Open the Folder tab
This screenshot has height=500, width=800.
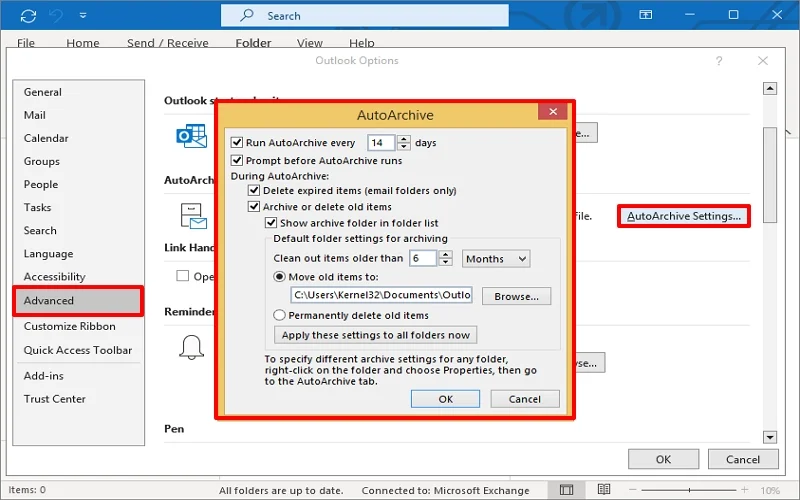coord(253,43)
